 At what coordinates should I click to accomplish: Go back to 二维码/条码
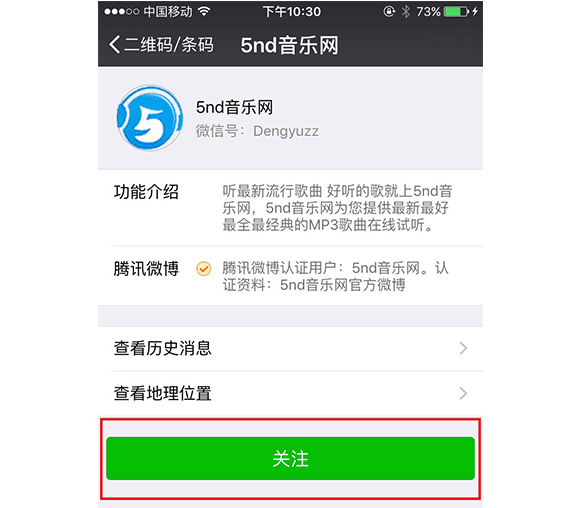click(x=161, y=45)
